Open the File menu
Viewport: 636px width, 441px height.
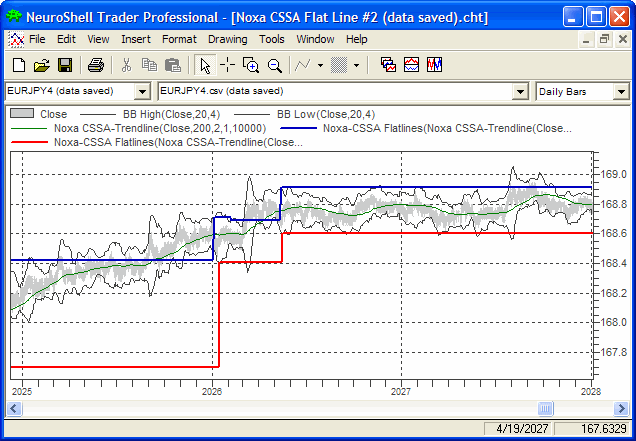tap(37, 39)
